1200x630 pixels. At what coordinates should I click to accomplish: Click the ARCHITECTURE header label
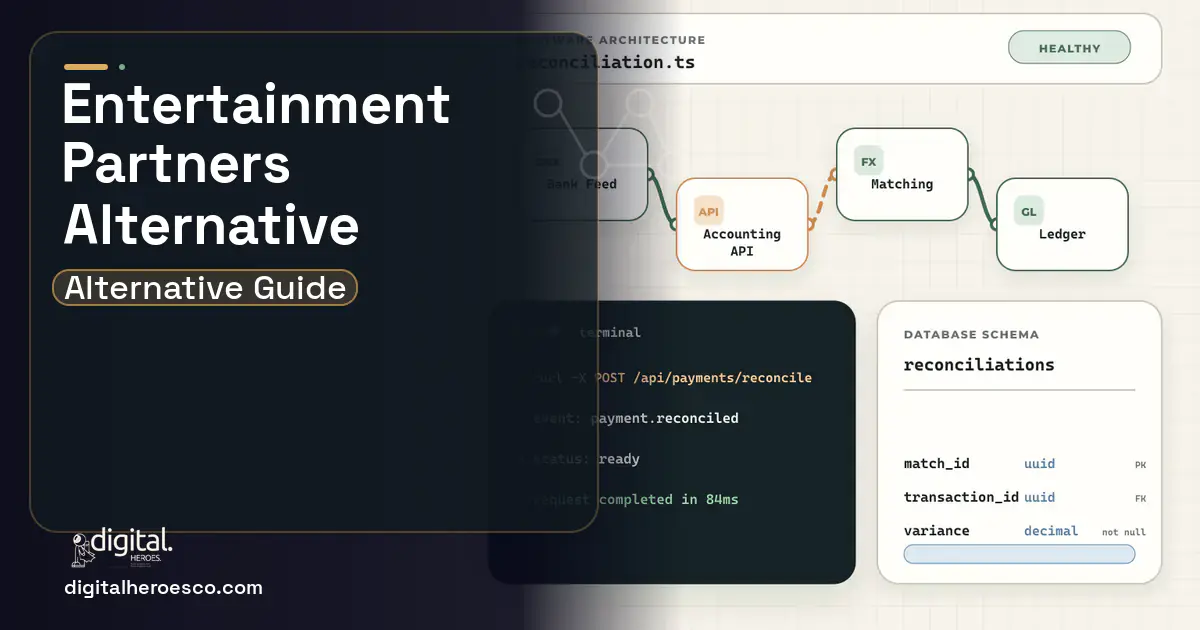coord(652,40)
